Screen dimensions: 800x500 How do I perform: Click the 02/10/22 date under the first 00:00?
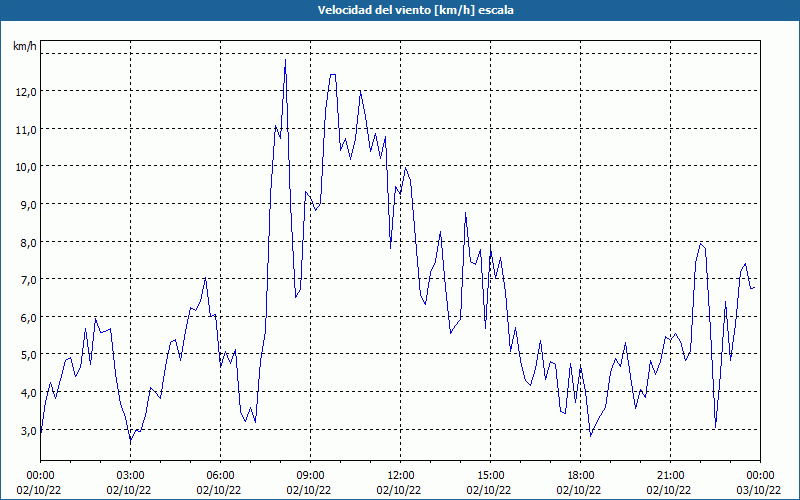click(x=39, y=490)
